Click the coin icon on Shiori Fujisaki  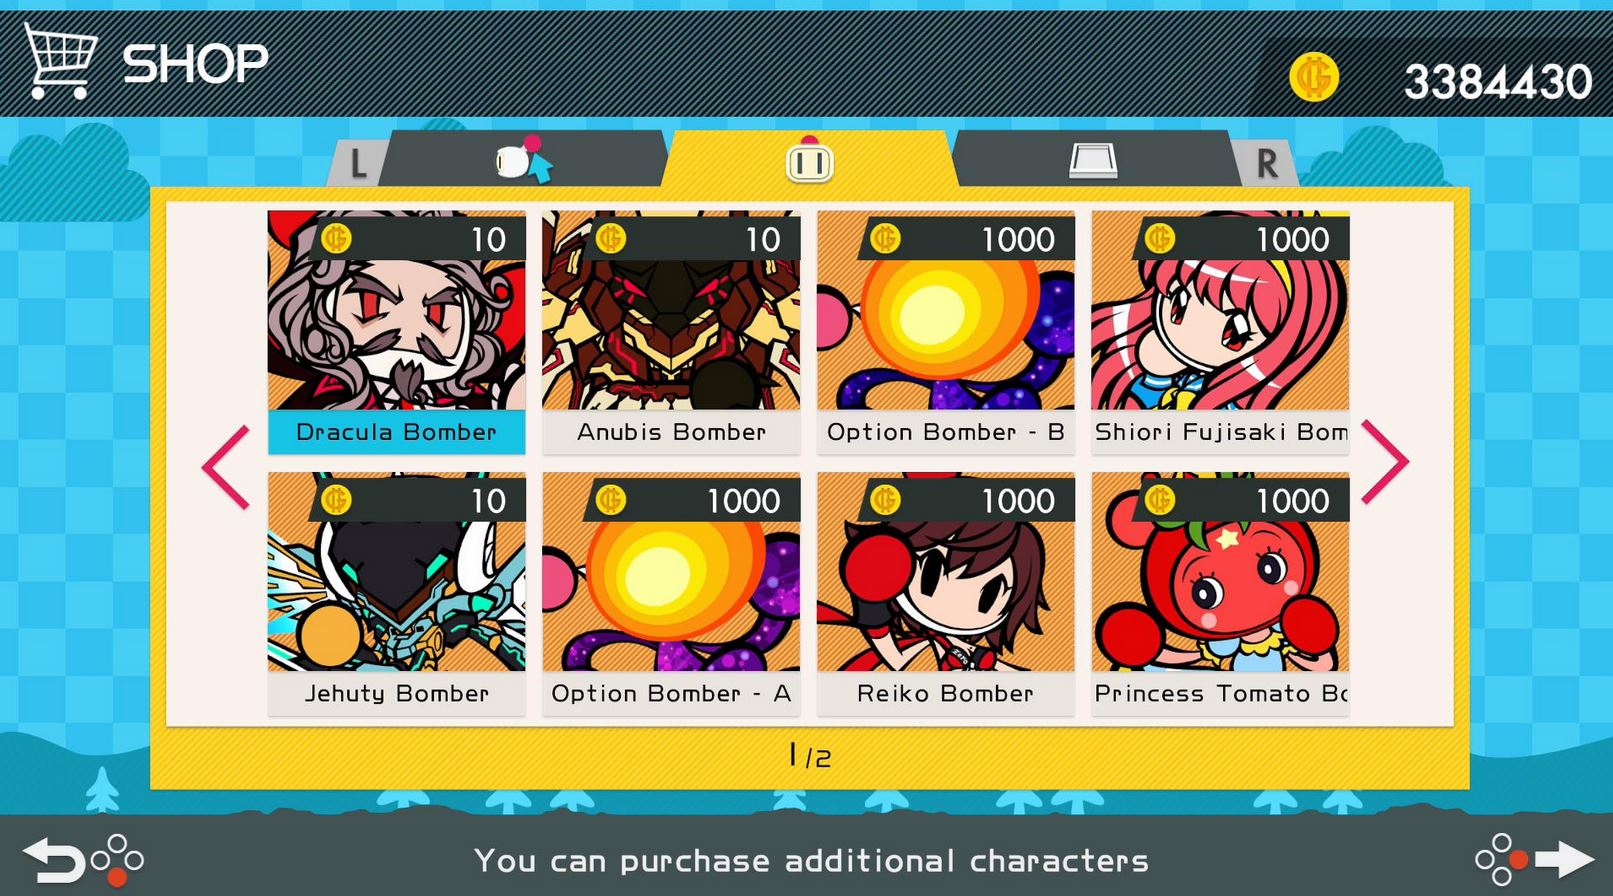(x=1159, y=238)
